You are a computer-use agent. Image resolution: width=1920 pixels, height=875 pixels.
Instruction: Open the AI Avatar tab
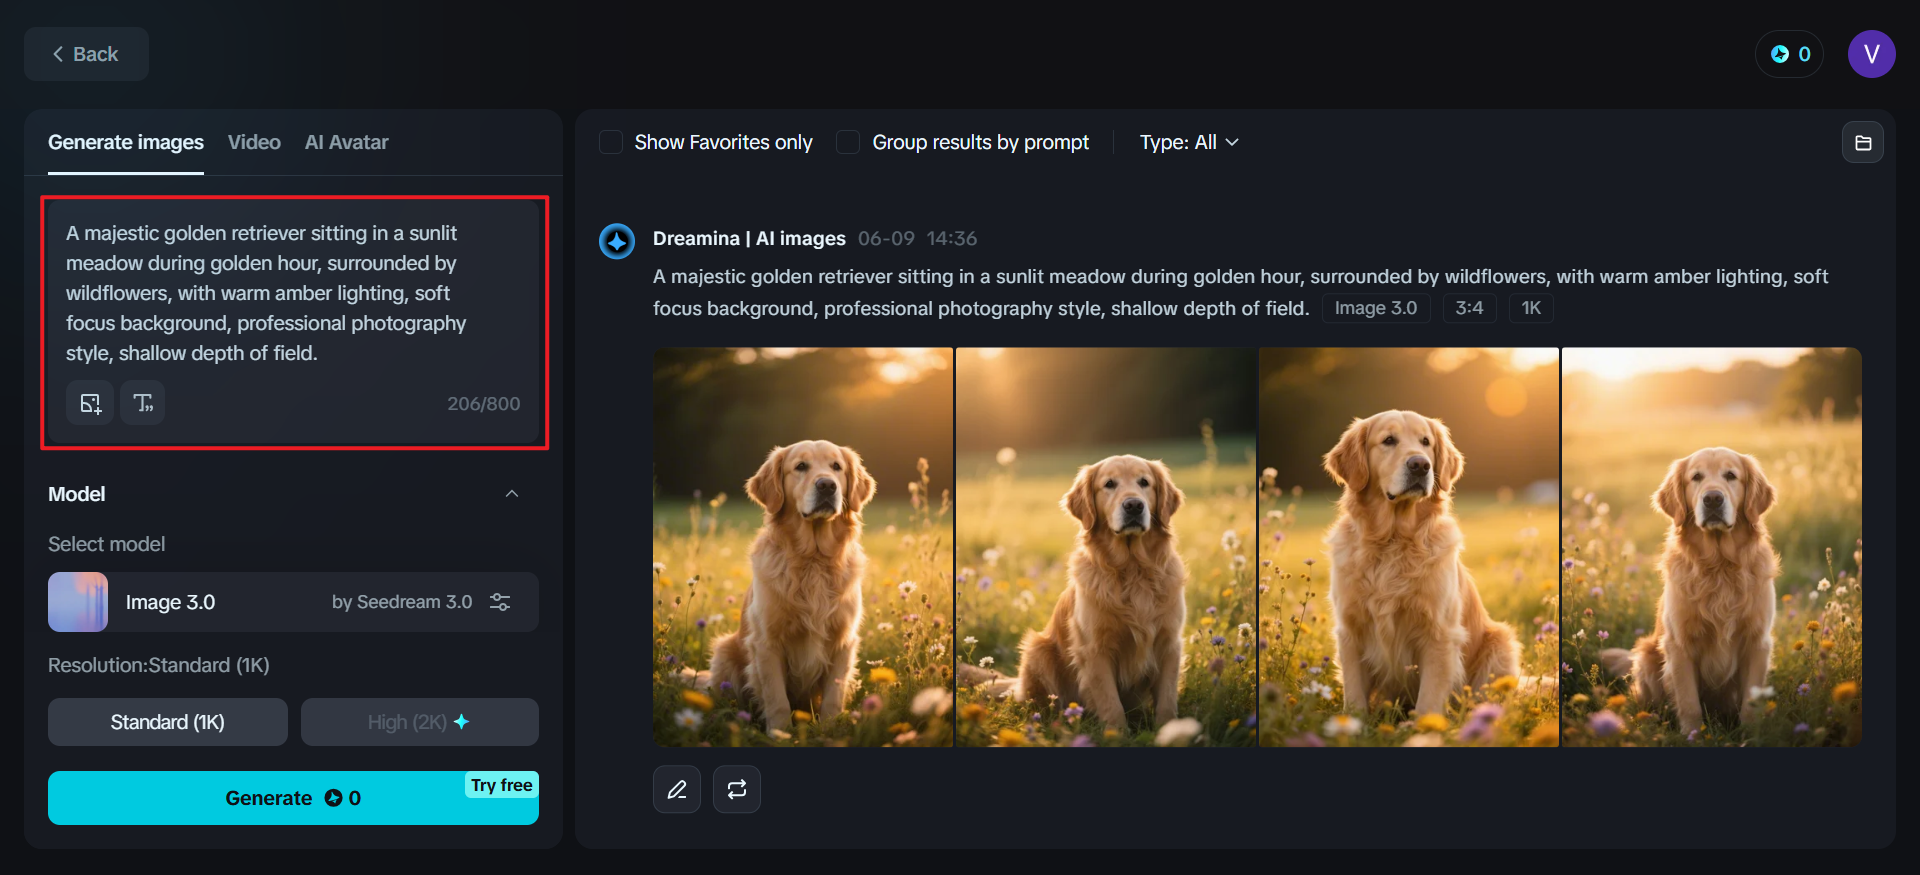pyautogui.click(x=346, y=142)
